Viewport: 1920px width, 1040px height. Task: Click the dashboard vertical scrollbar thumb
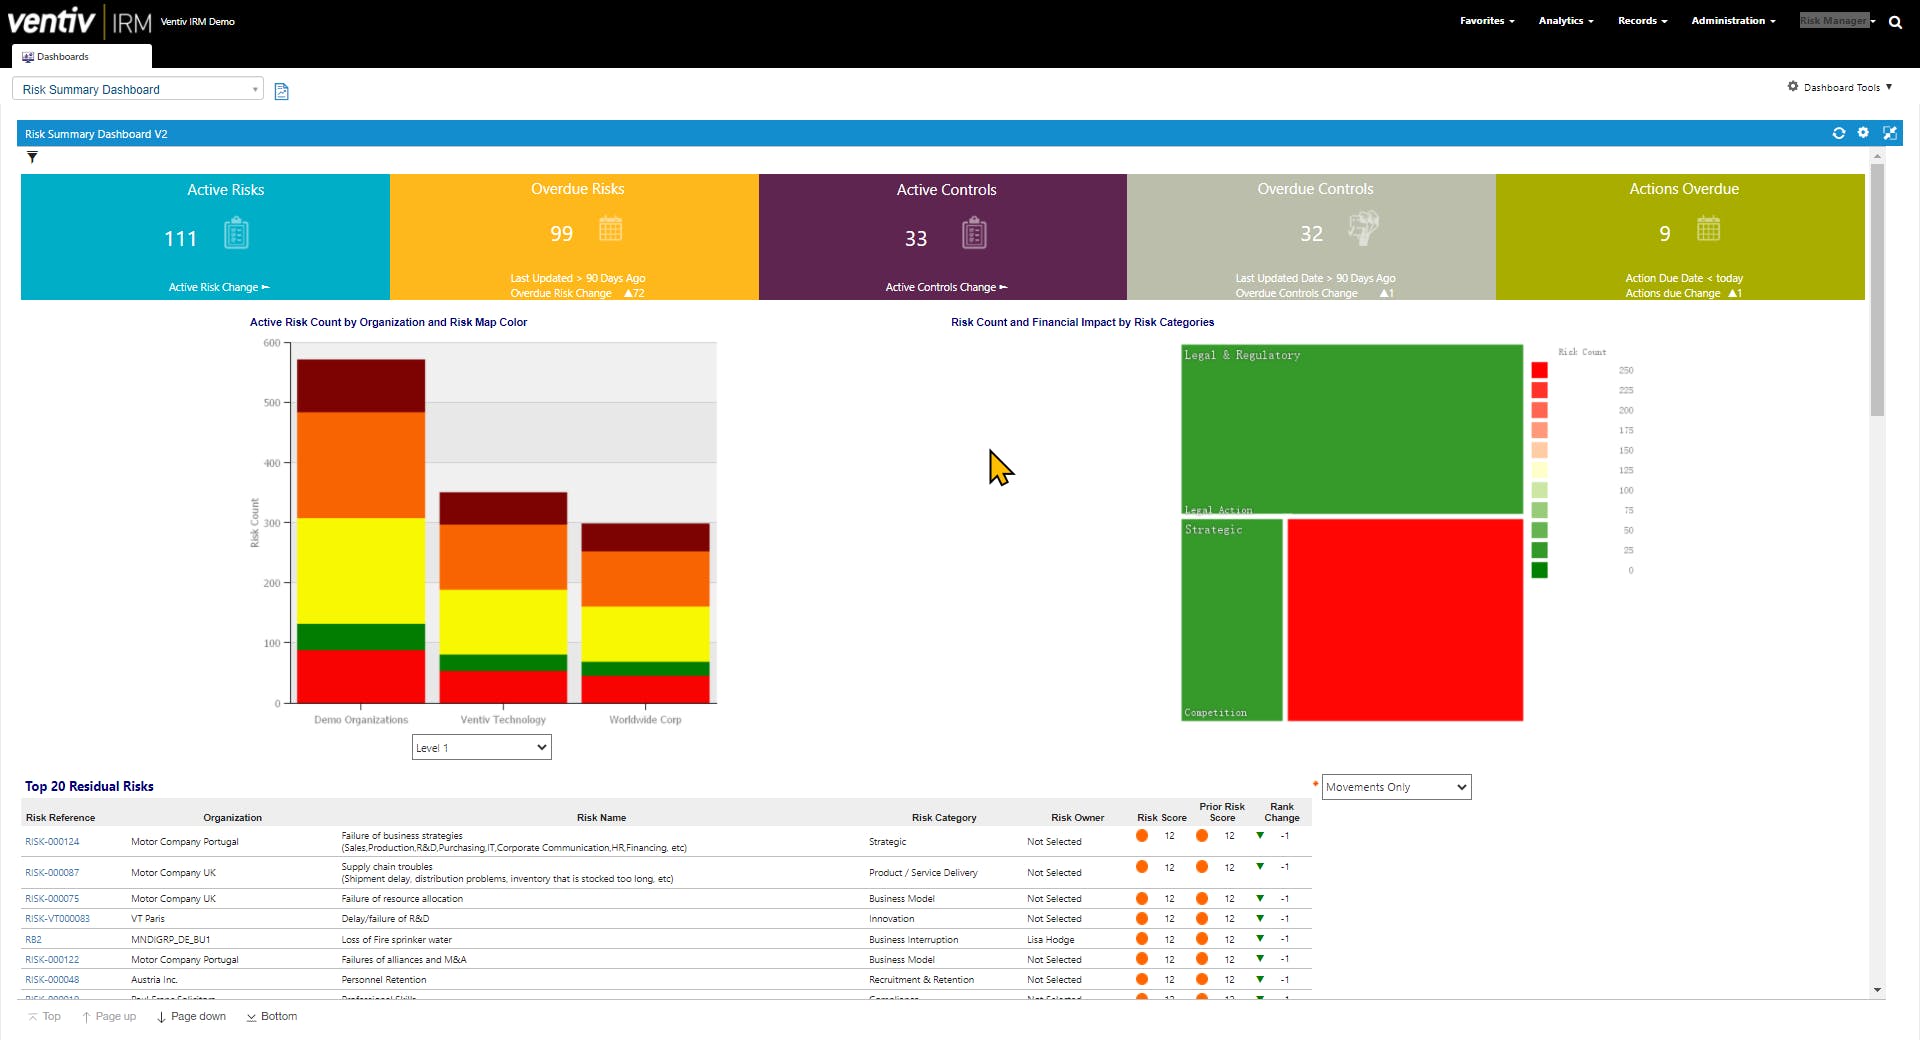pyautogui.click(x=1877, y=288)
